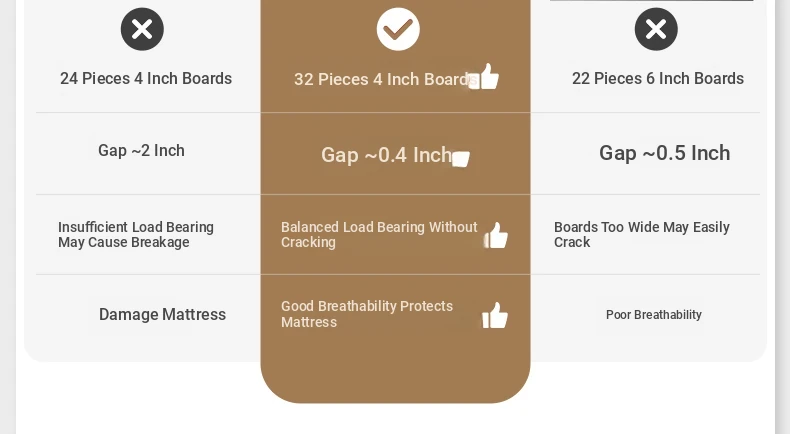The image size is (790, 434).
Task: Click "Good Breathability Protects Mattress" text
Action: (x=367, y=314)
